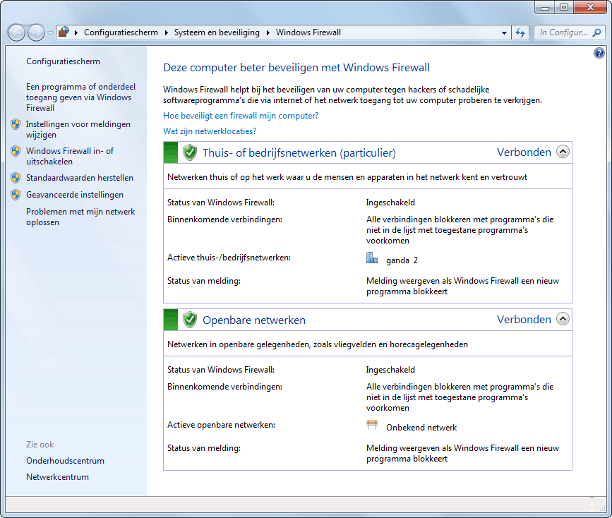Click Ingeschakeld status under Openbare netwerken
This screenshot has width=612, height=518.
point(390,370)
